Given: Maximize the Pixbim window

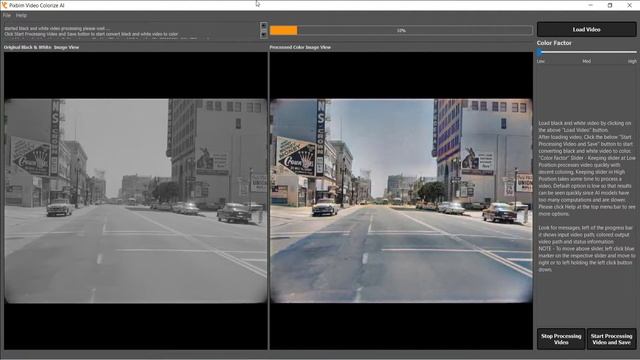Looking at the screenshot, I should [610, 5].
